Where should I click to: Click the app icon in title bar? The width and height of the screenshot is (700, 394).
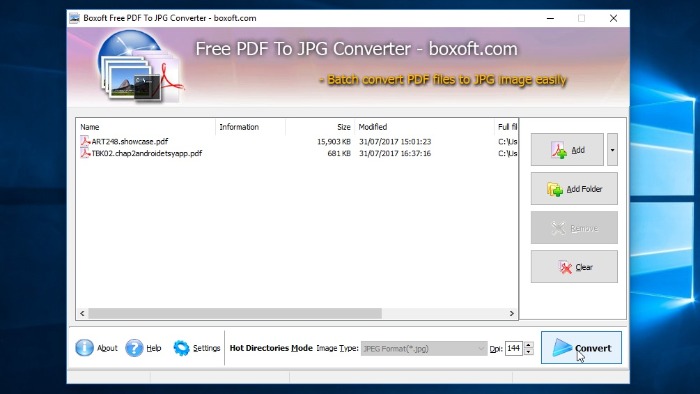(75, 18)
